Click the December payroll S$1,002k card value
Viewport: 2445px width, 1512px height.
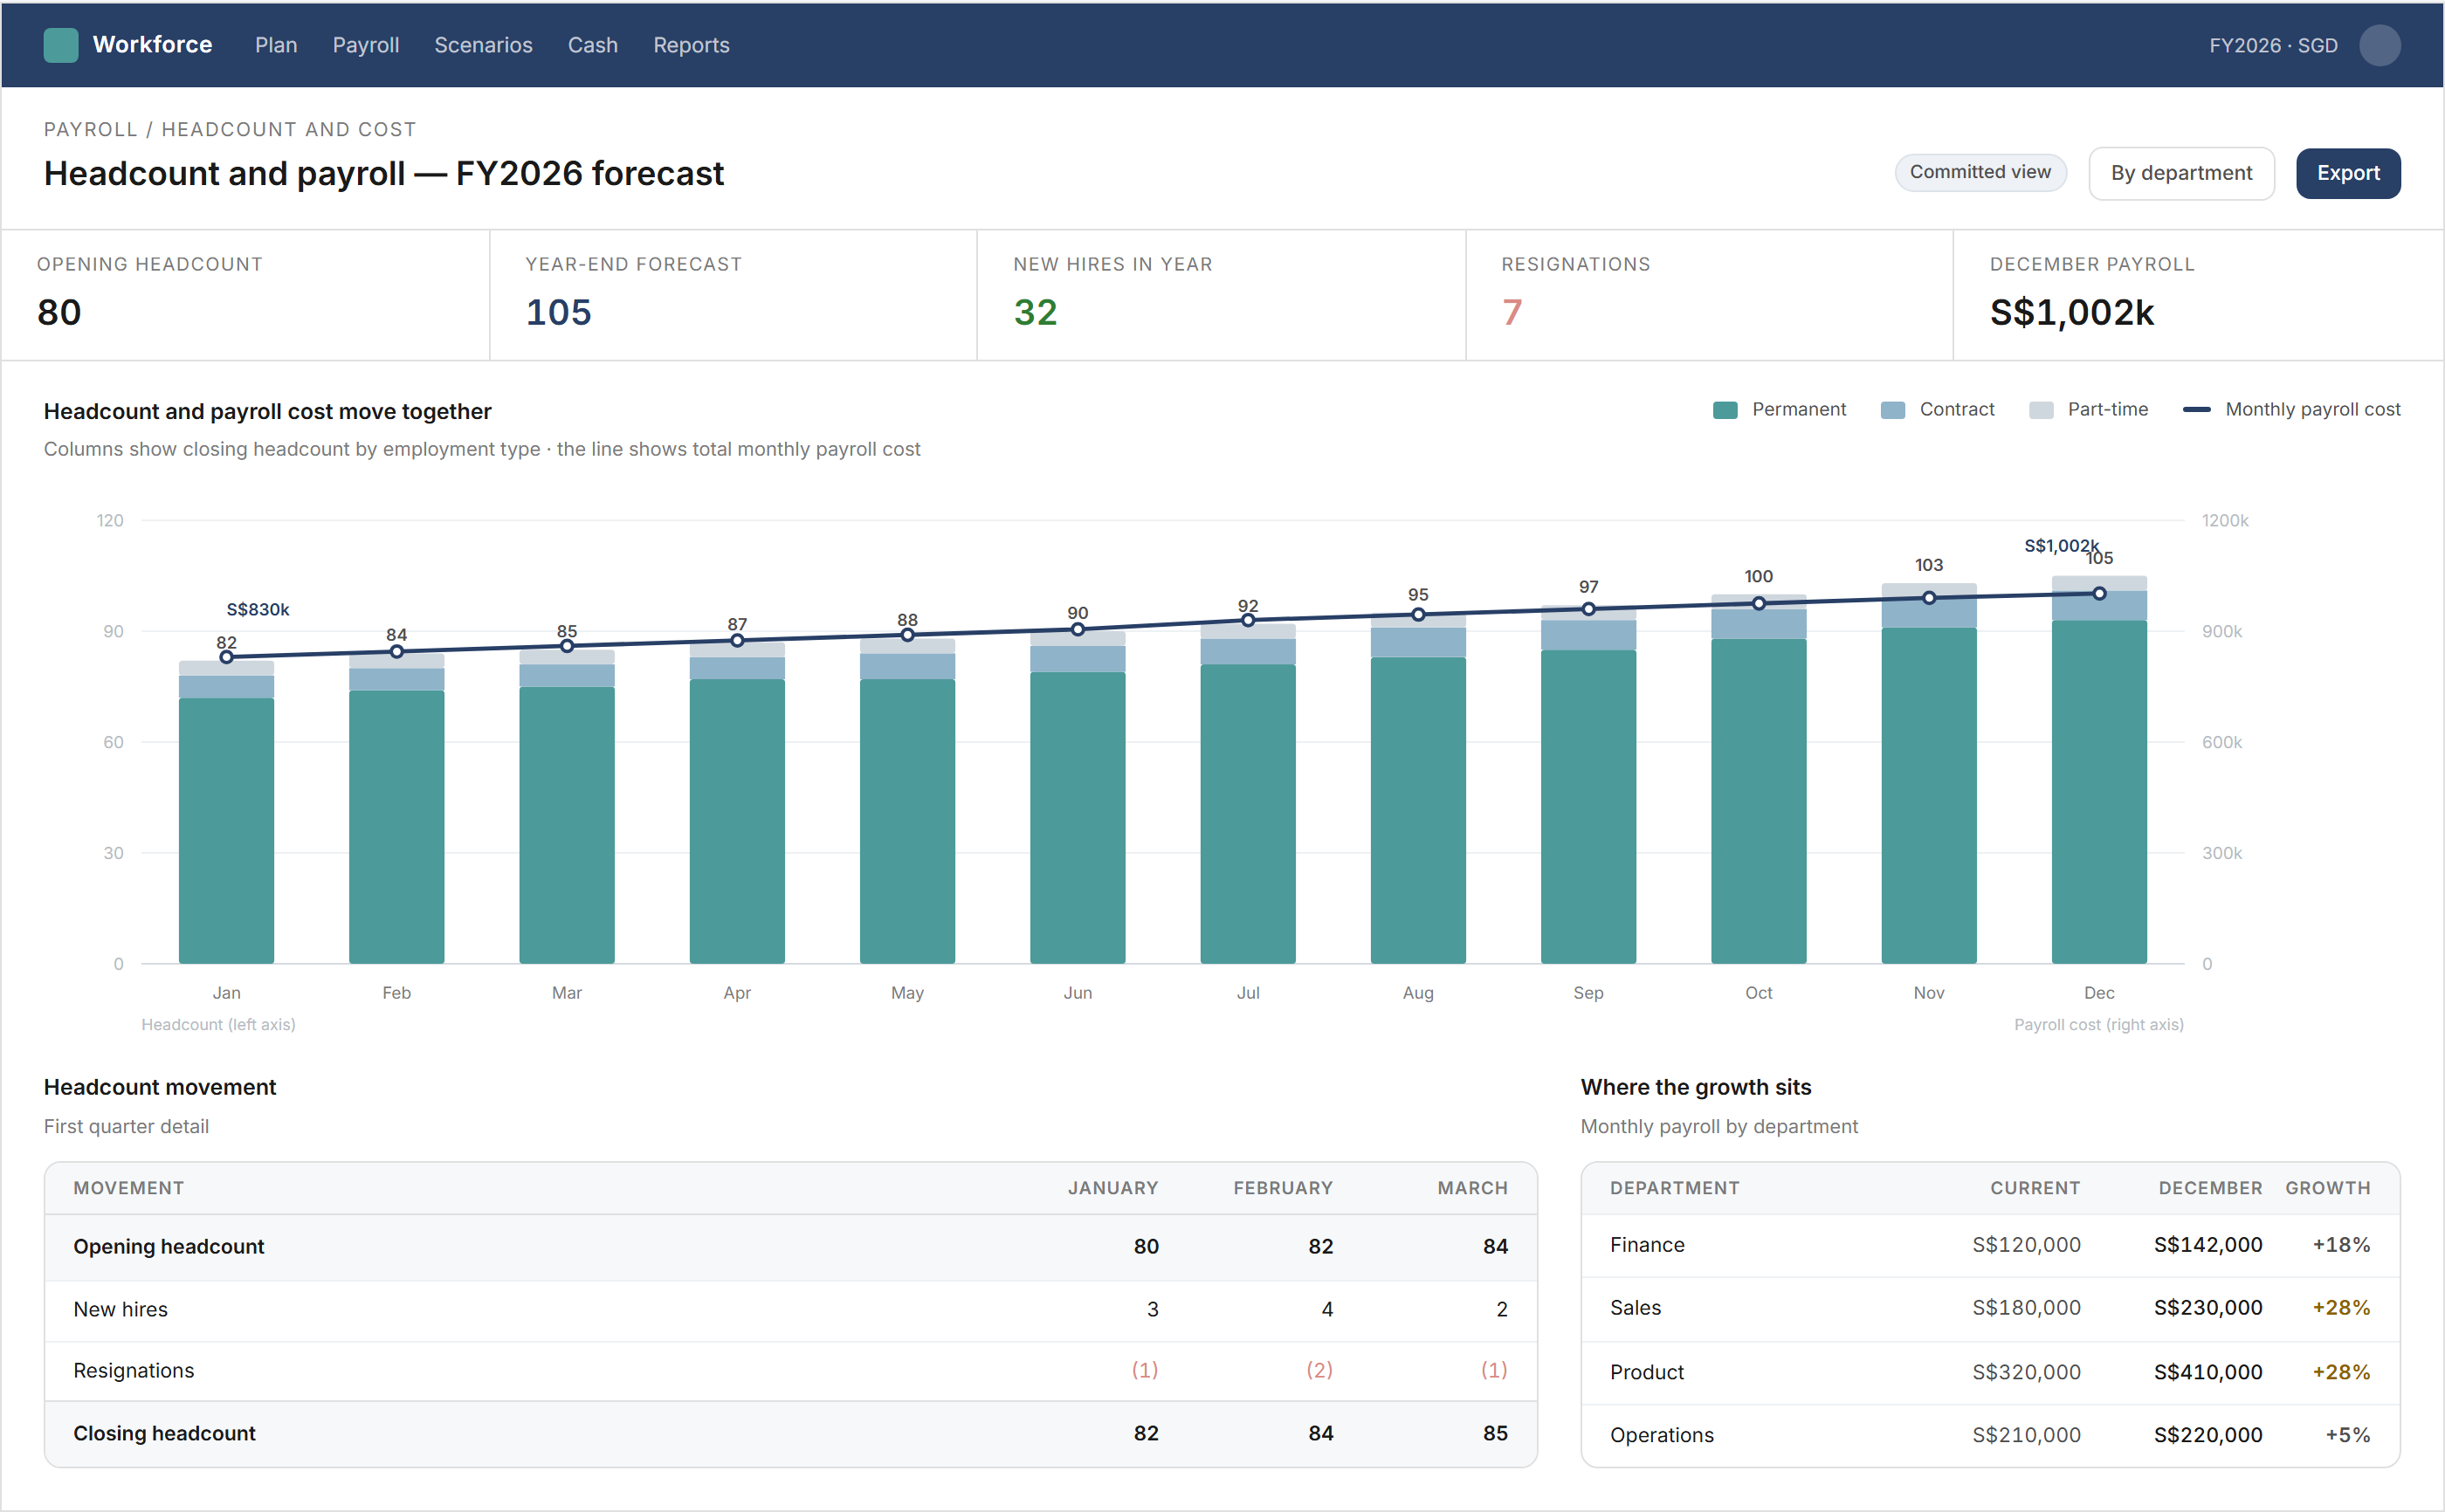pos(2072,312)
